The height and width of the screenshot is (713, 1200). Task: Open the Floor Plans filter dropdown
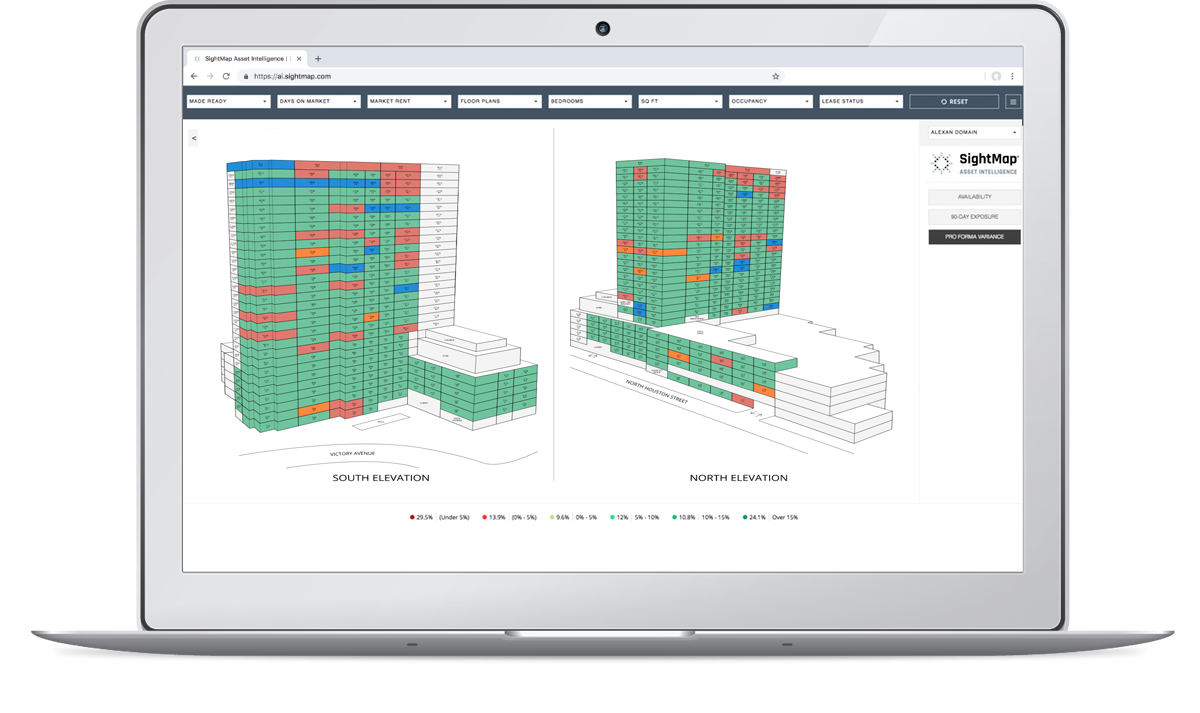pos(498,102)
